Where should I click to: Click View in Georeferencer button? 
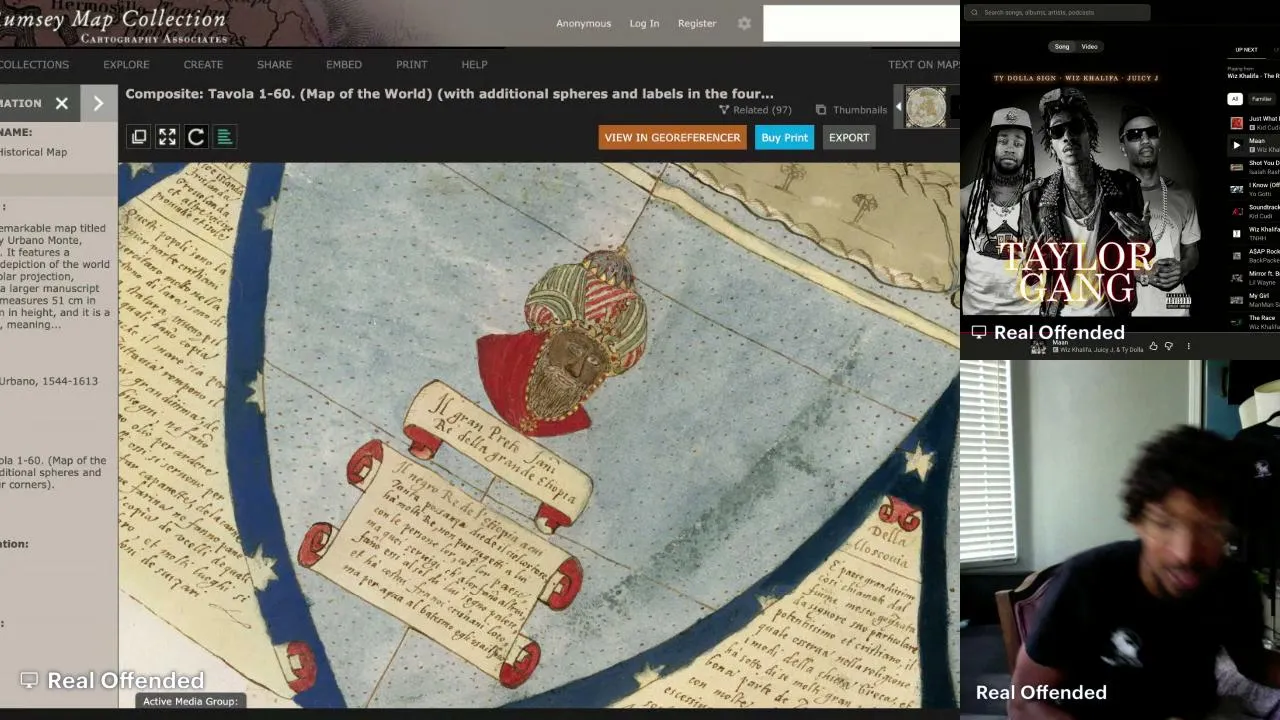(672, 137)
